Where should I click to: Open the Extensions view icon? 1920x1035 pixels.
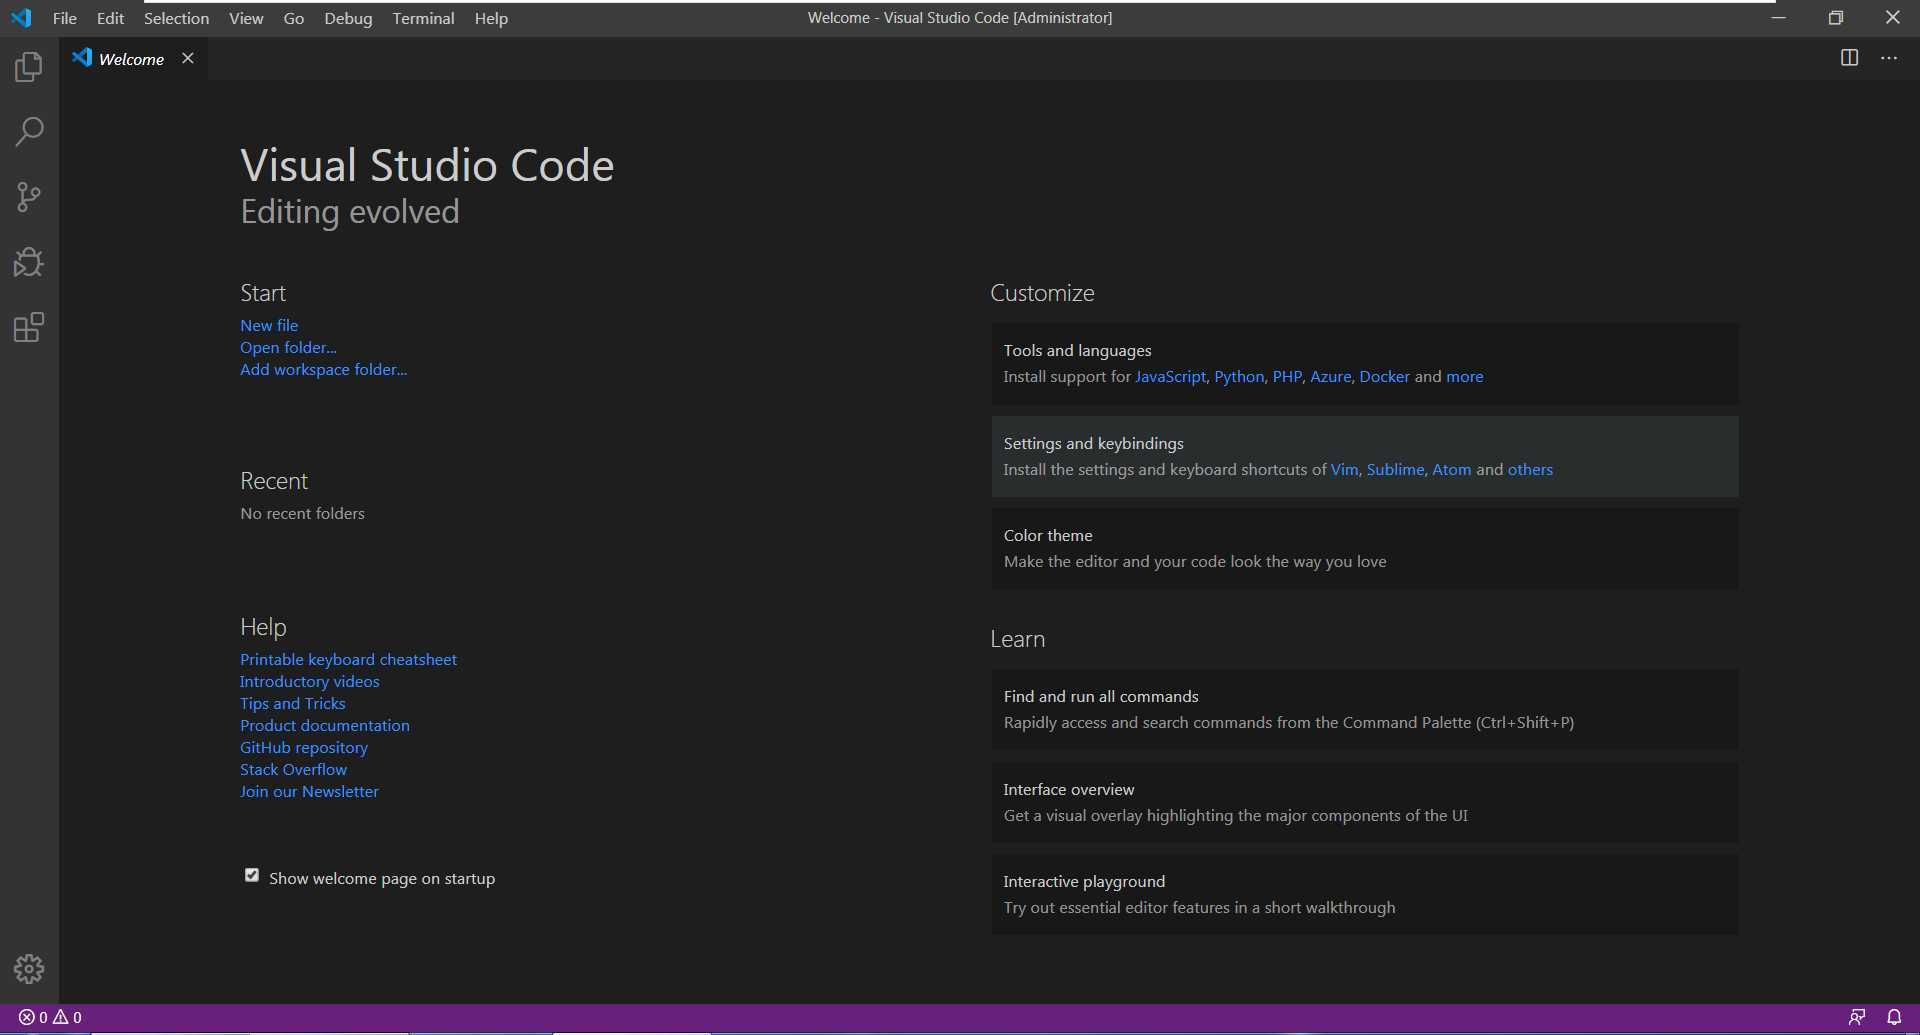click(29, 328)
